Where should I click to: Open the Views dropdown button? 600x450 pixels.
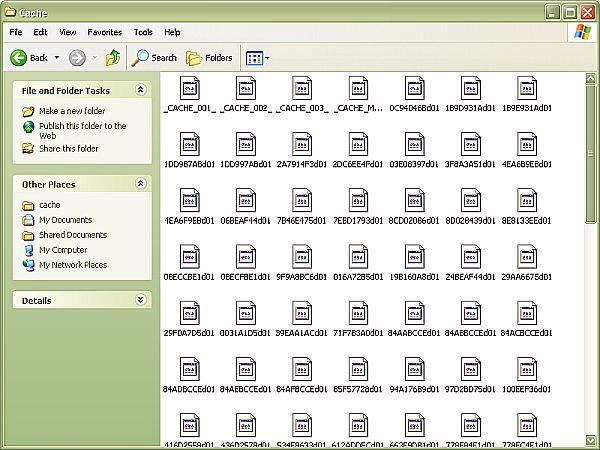tap(257, 58)
